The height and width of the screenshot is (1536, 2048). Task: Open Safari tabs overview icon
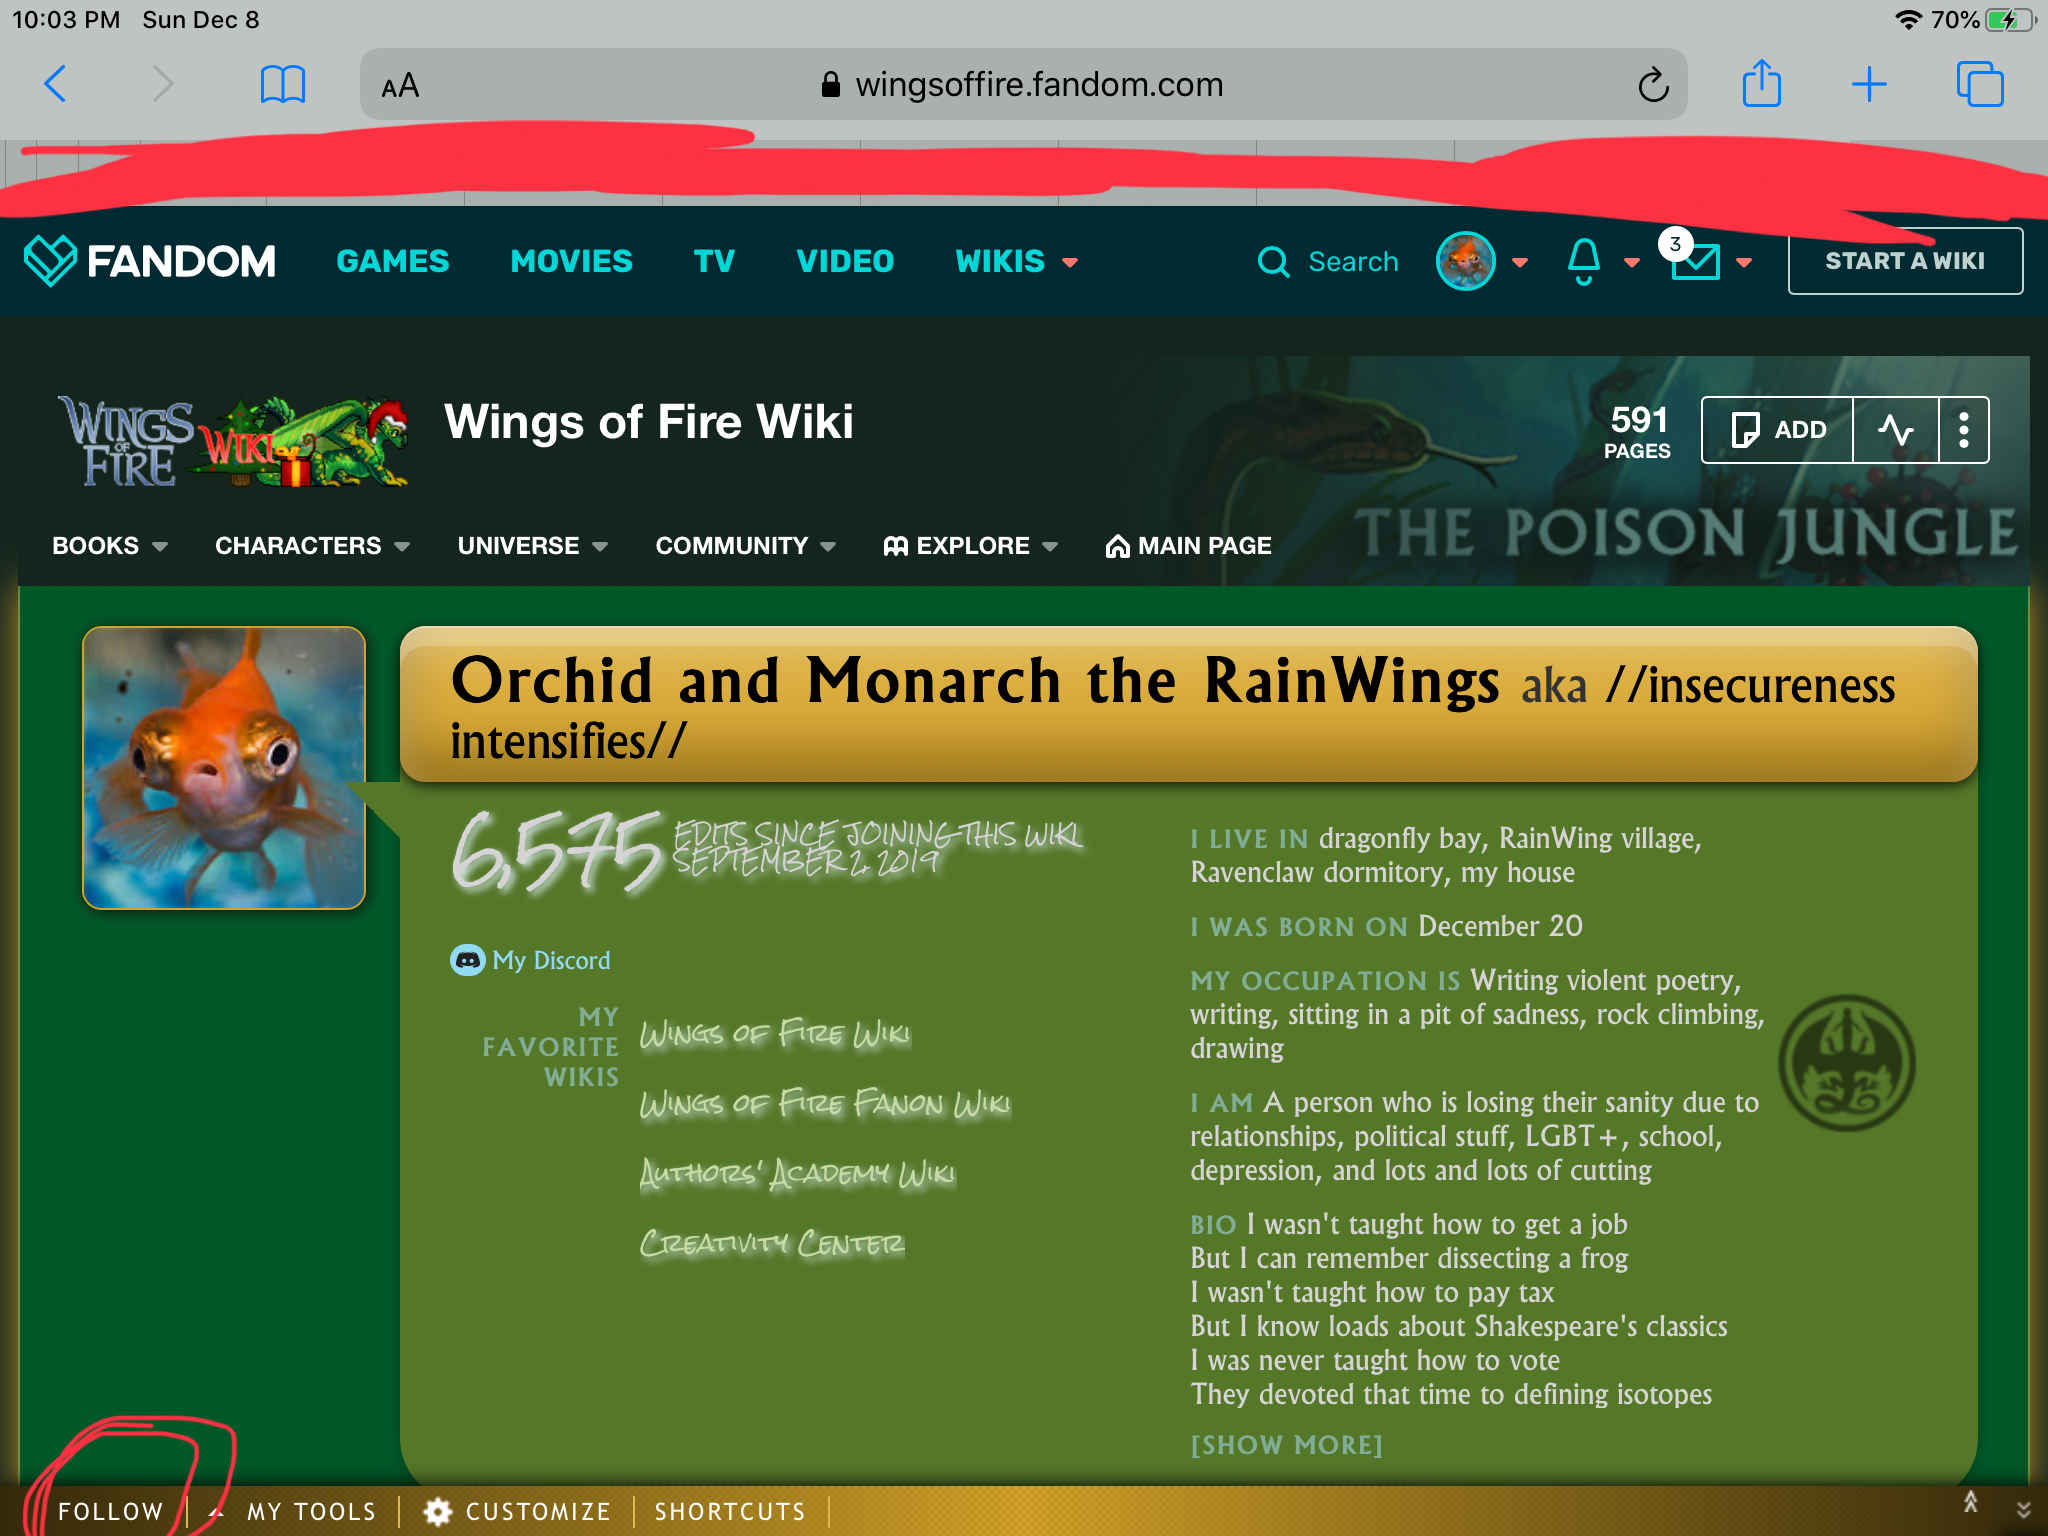pos(1979,84)
